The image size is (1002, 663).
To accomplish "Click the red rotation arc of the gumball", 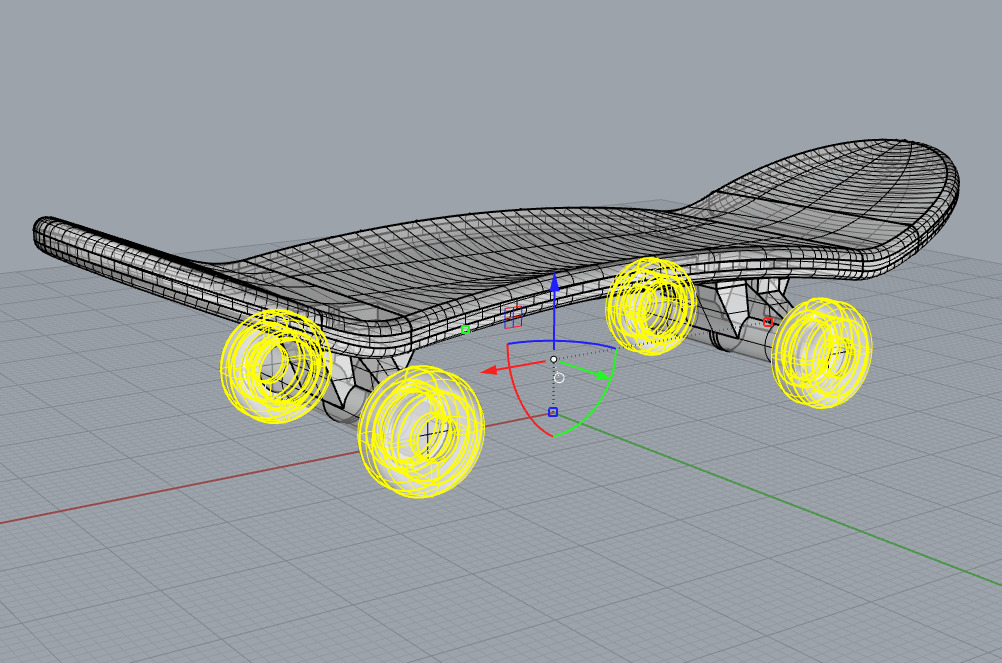I will tap(519, 396).
